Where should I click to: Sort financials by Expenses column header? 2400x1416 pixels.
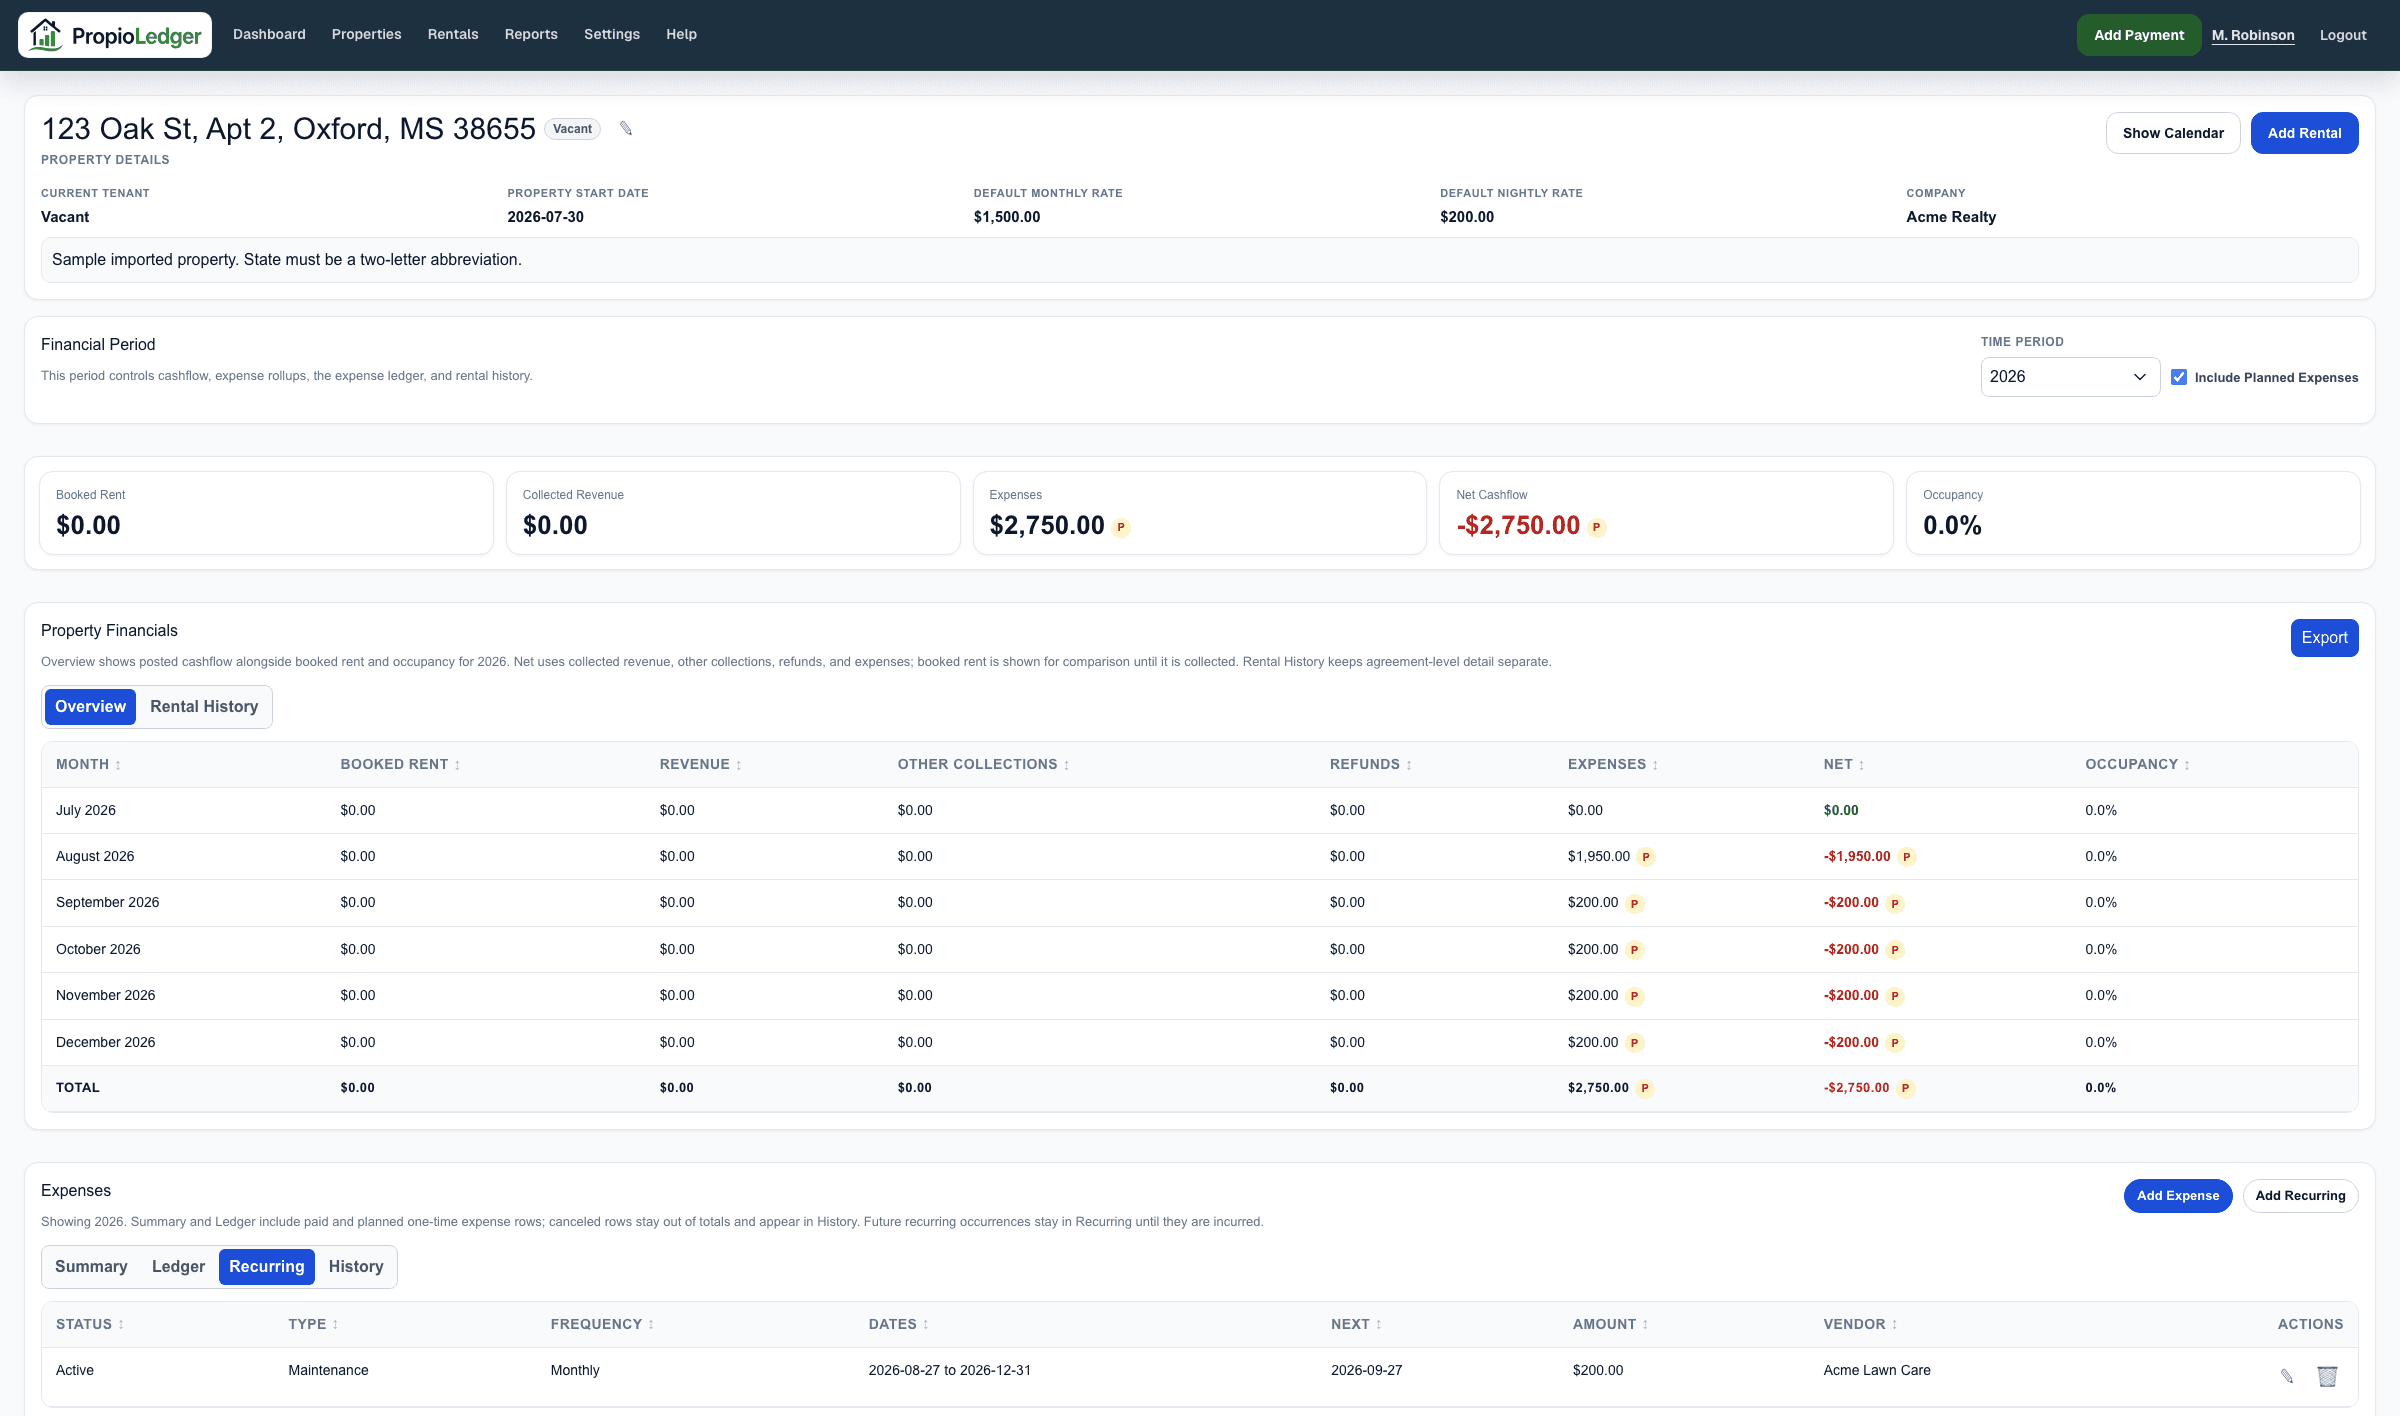1612,764
